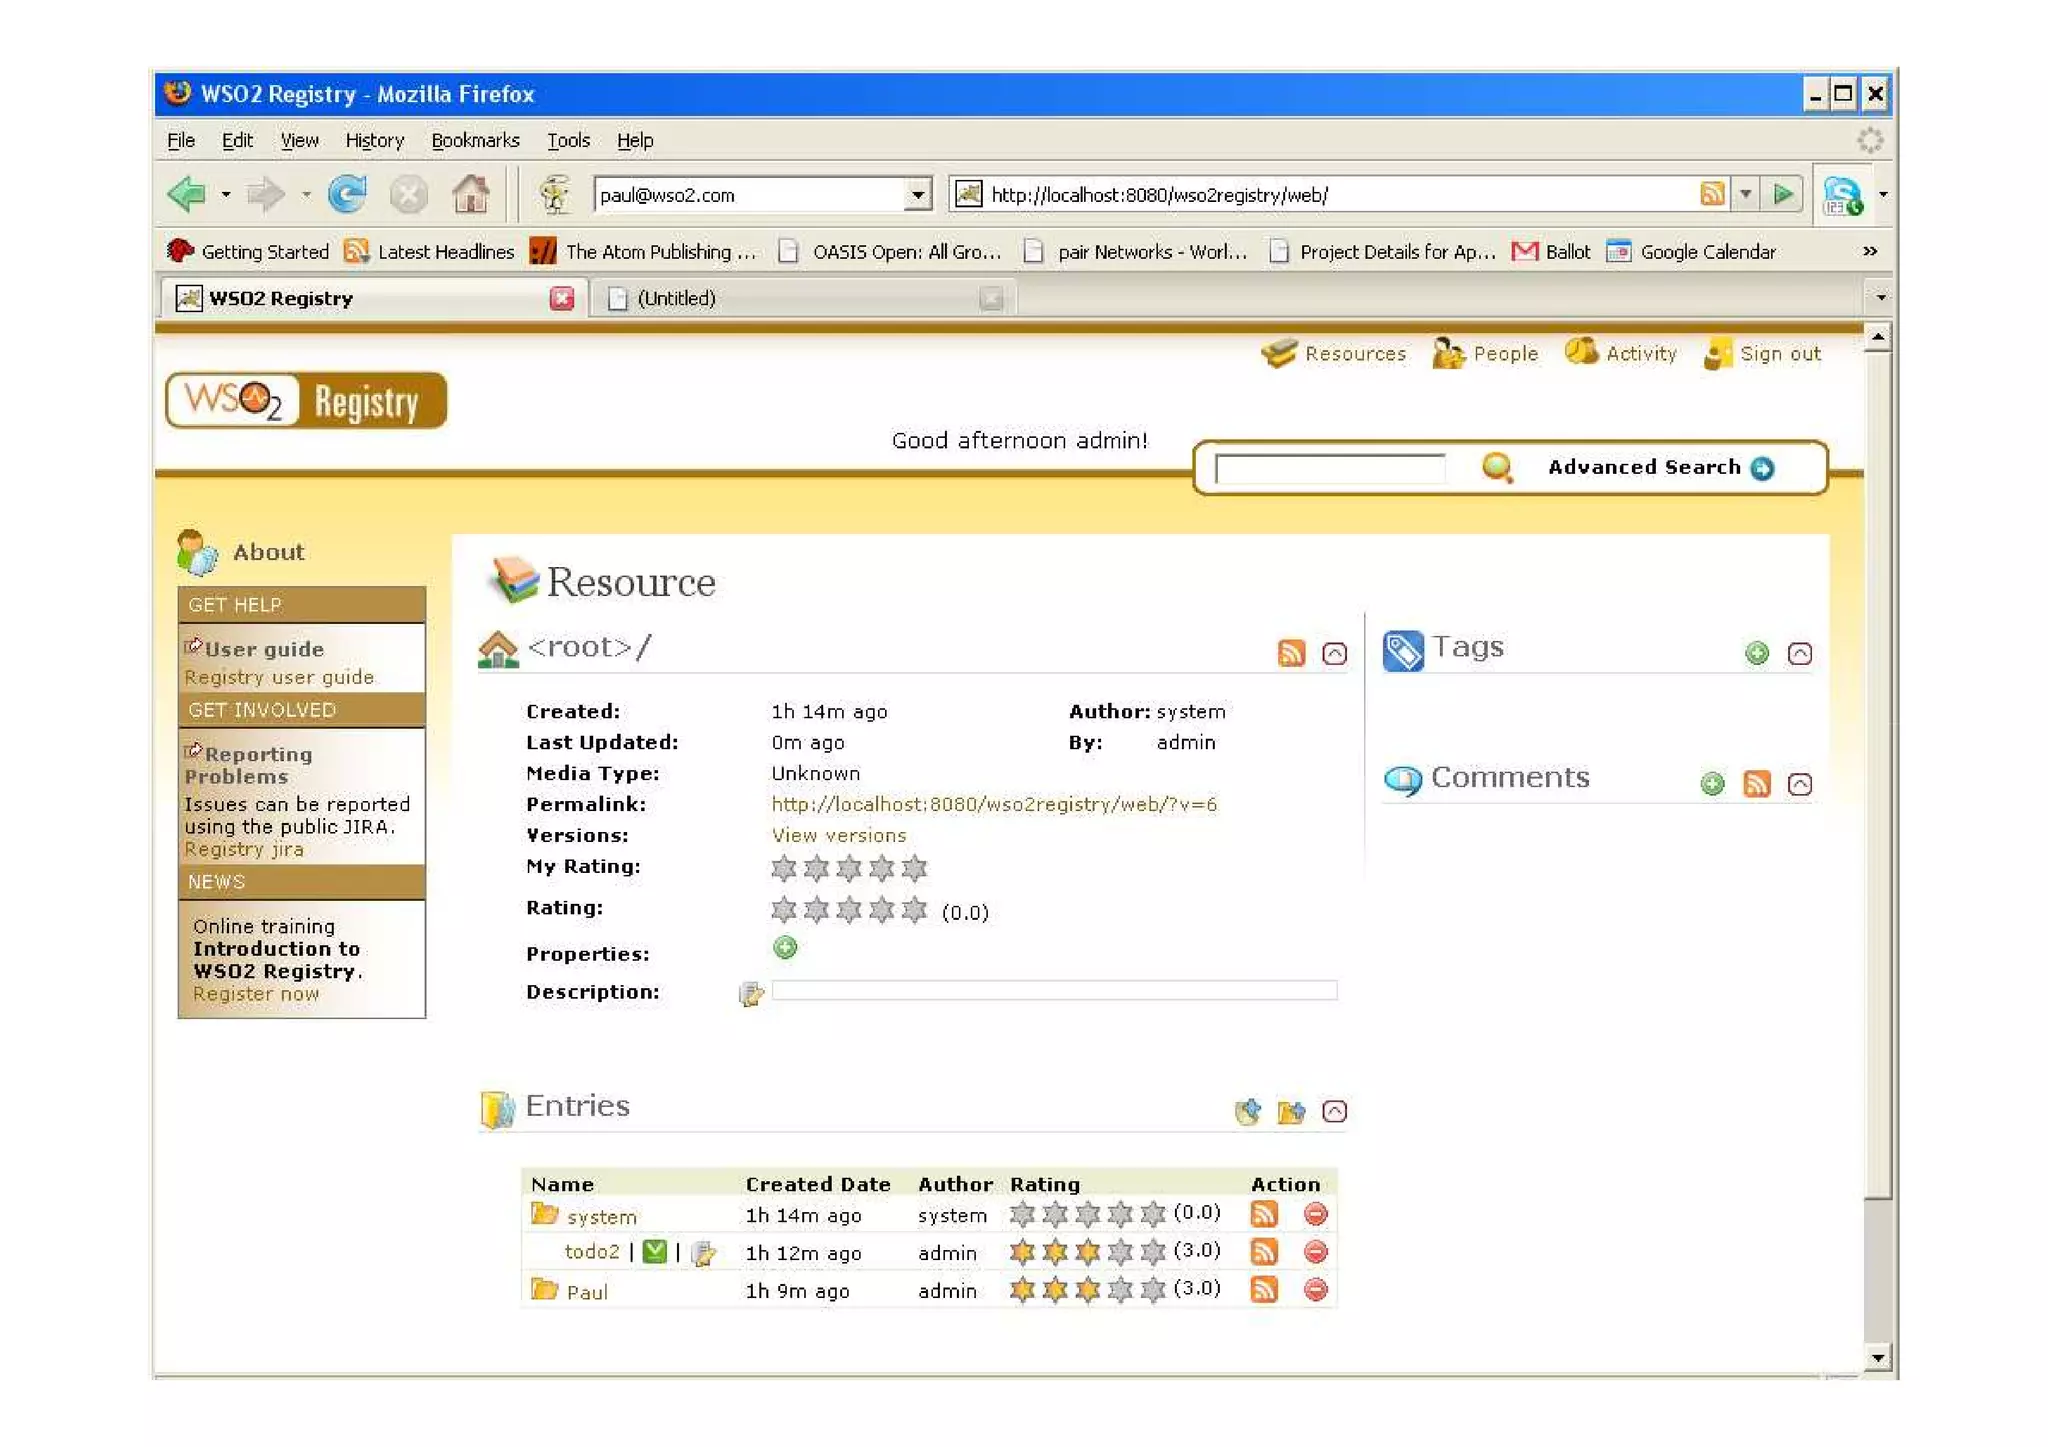Click the Description text field
This screenshot has height=1447, width=2048.
1054,991
